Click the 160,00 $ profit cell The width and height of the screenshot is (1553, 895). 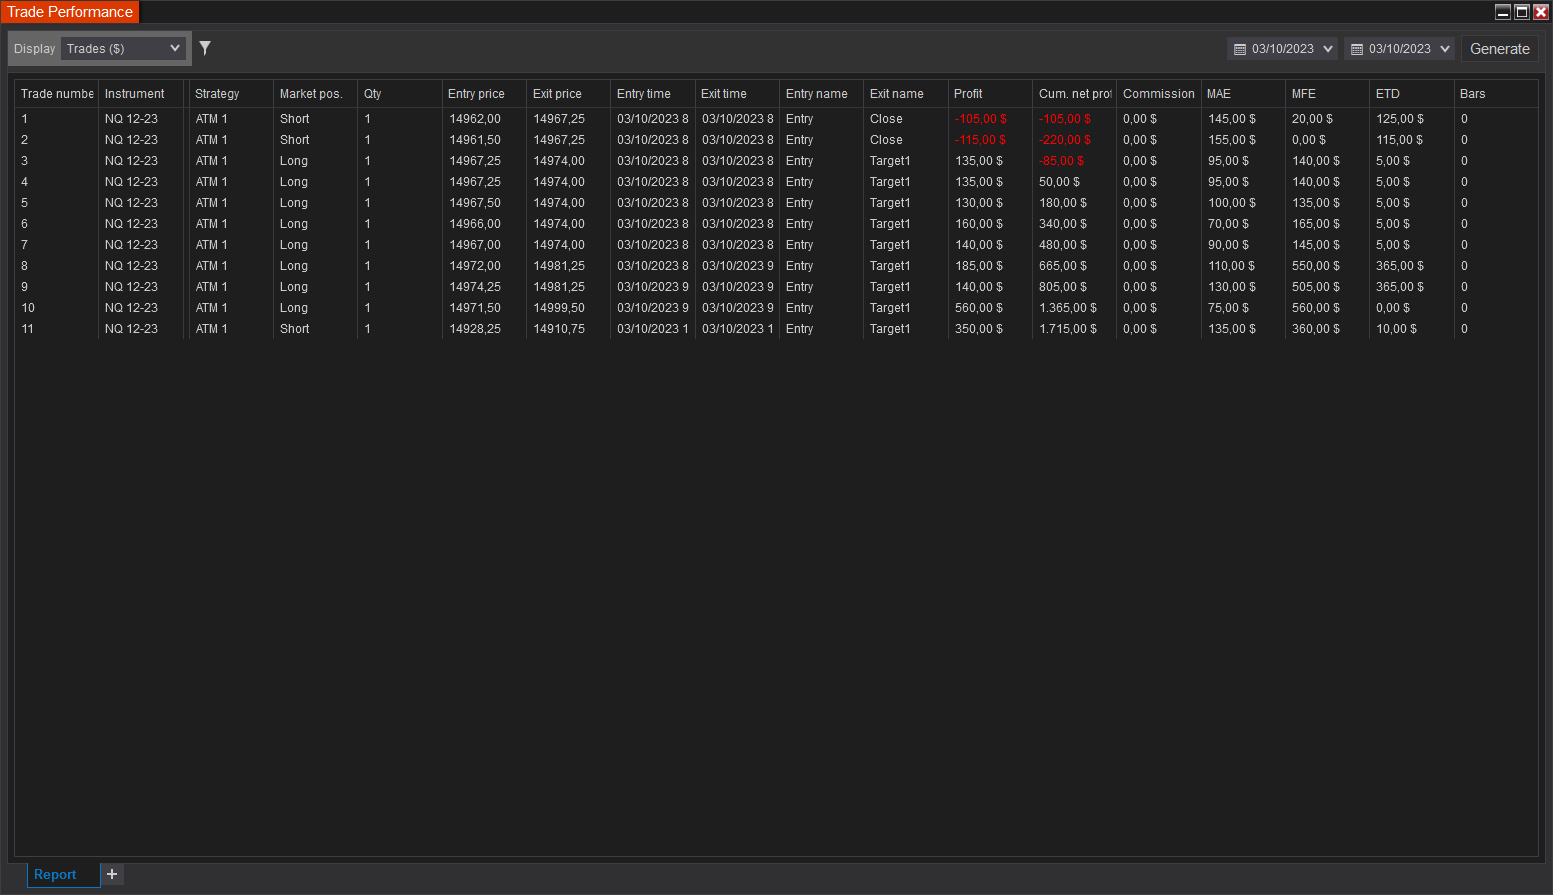(x=979, y=224)
